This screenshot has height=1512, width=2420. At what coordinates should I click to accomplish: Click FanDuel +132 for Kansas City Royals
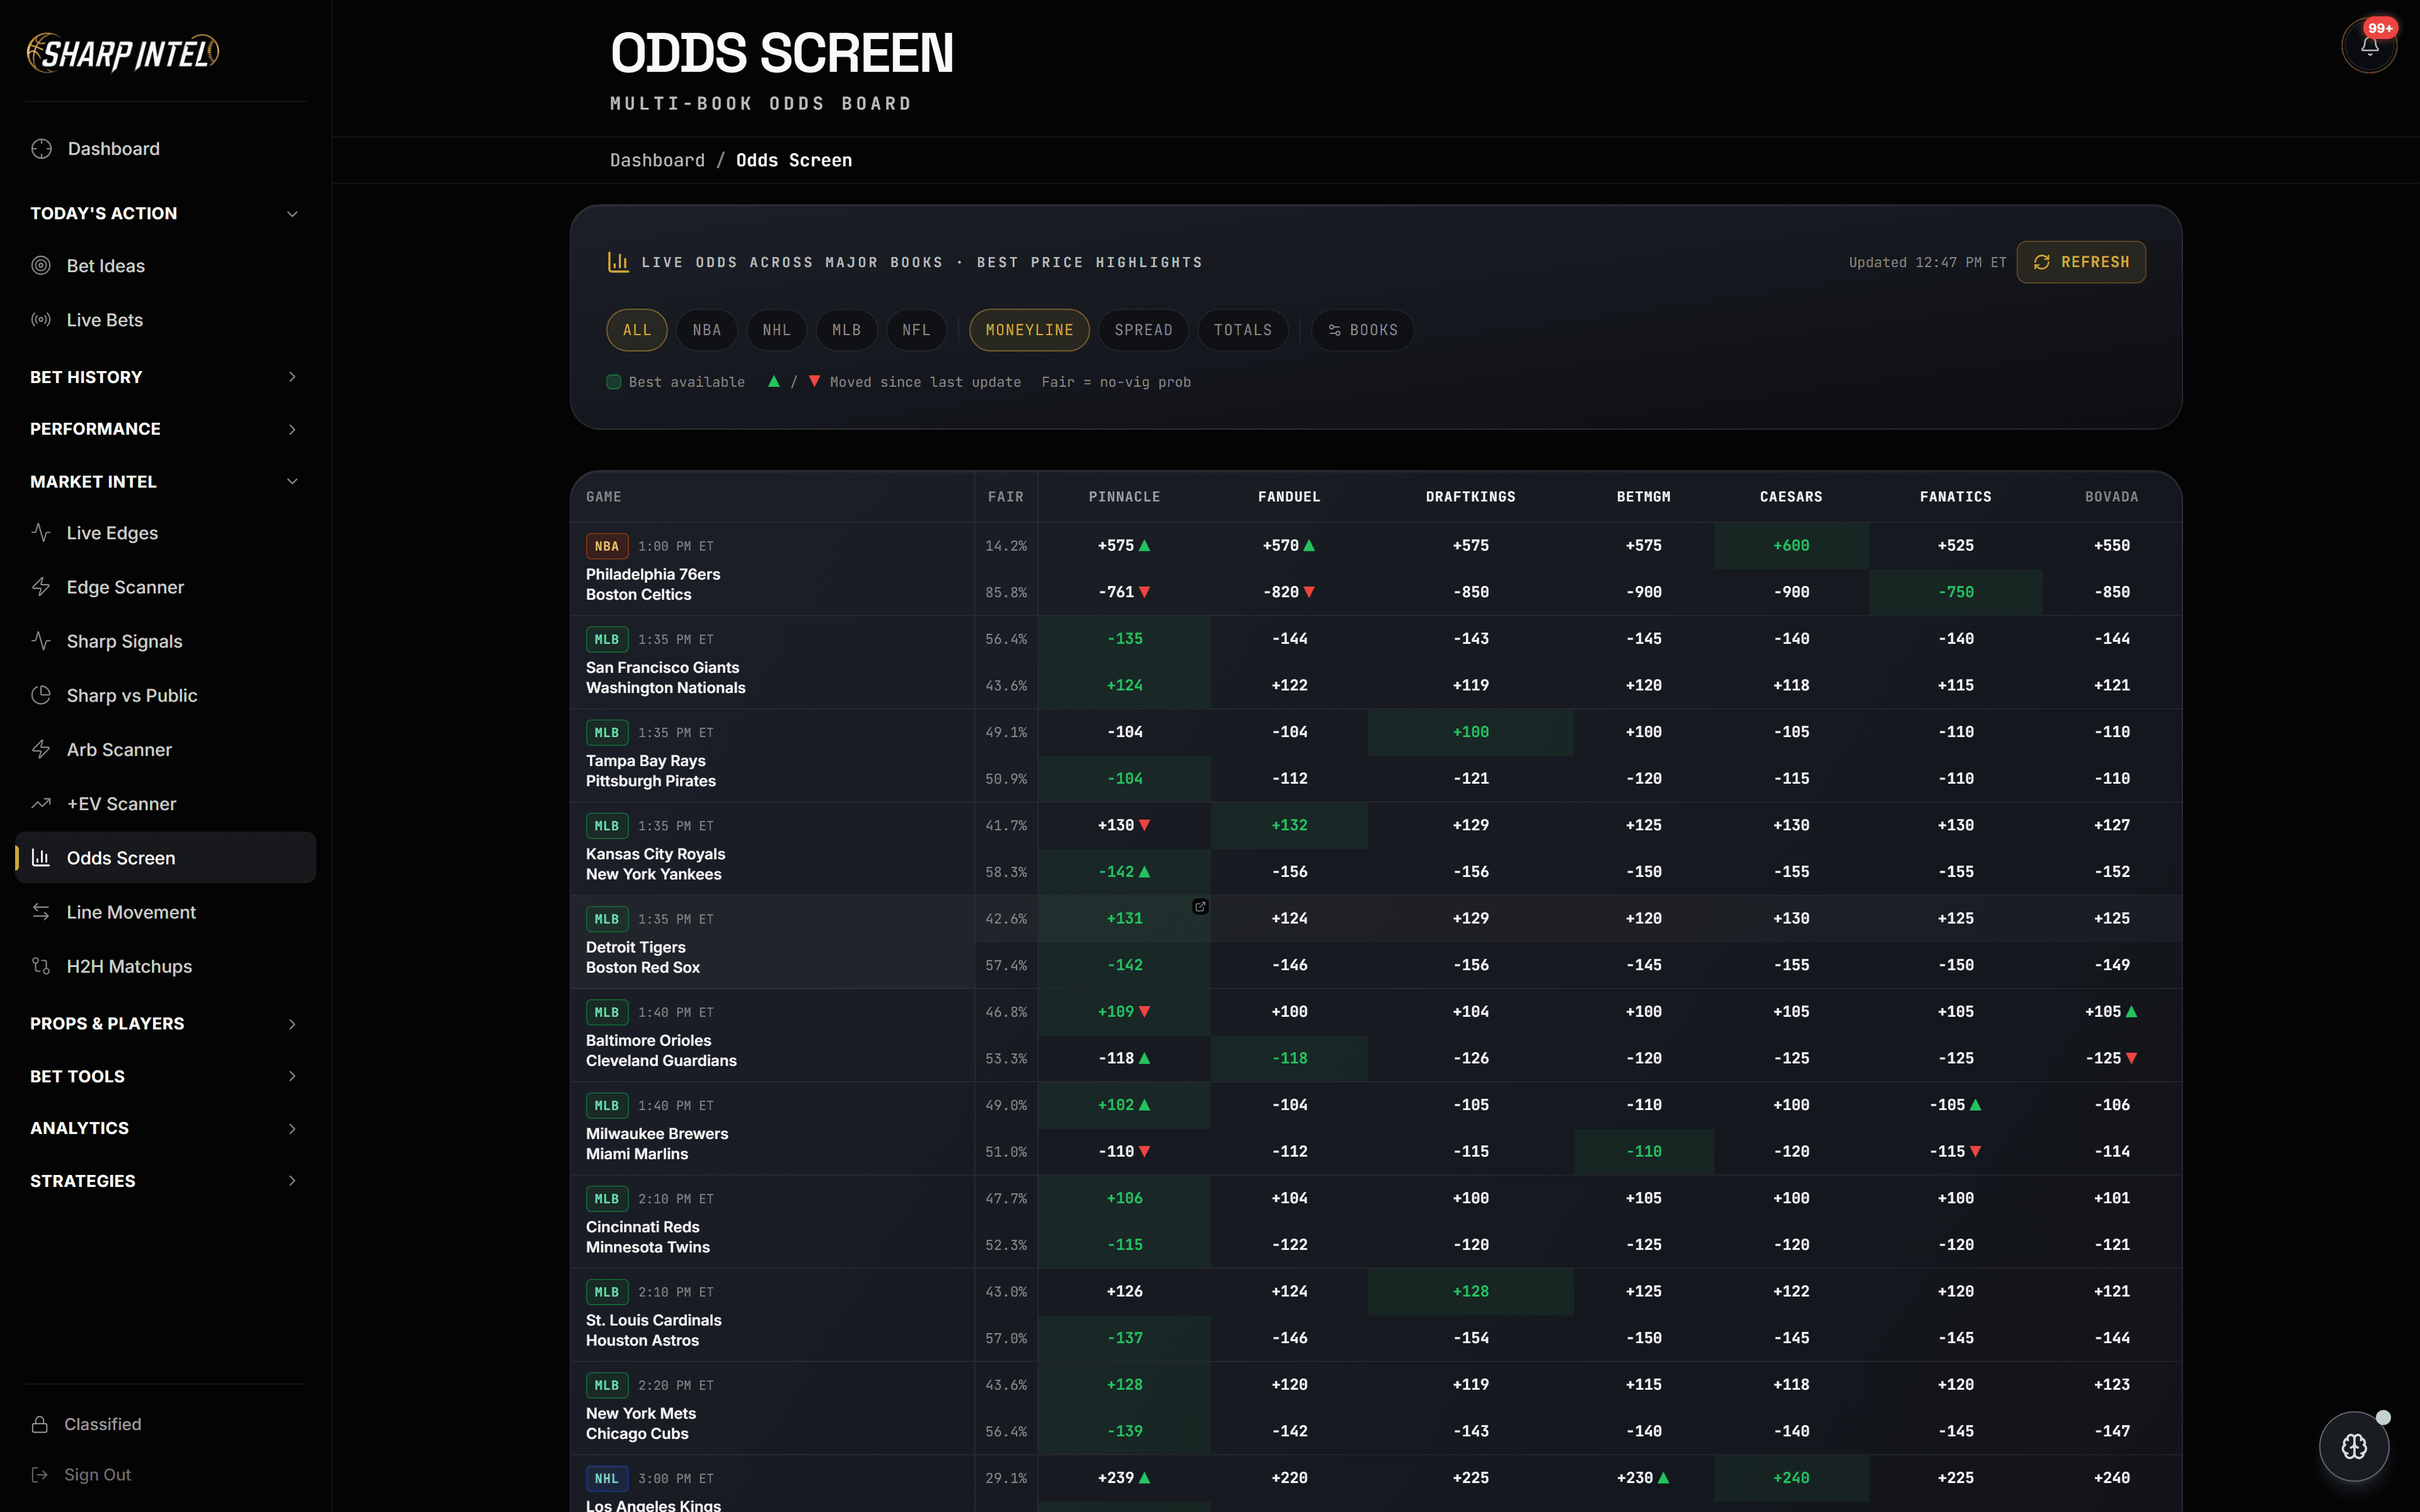click(1289, 825)
